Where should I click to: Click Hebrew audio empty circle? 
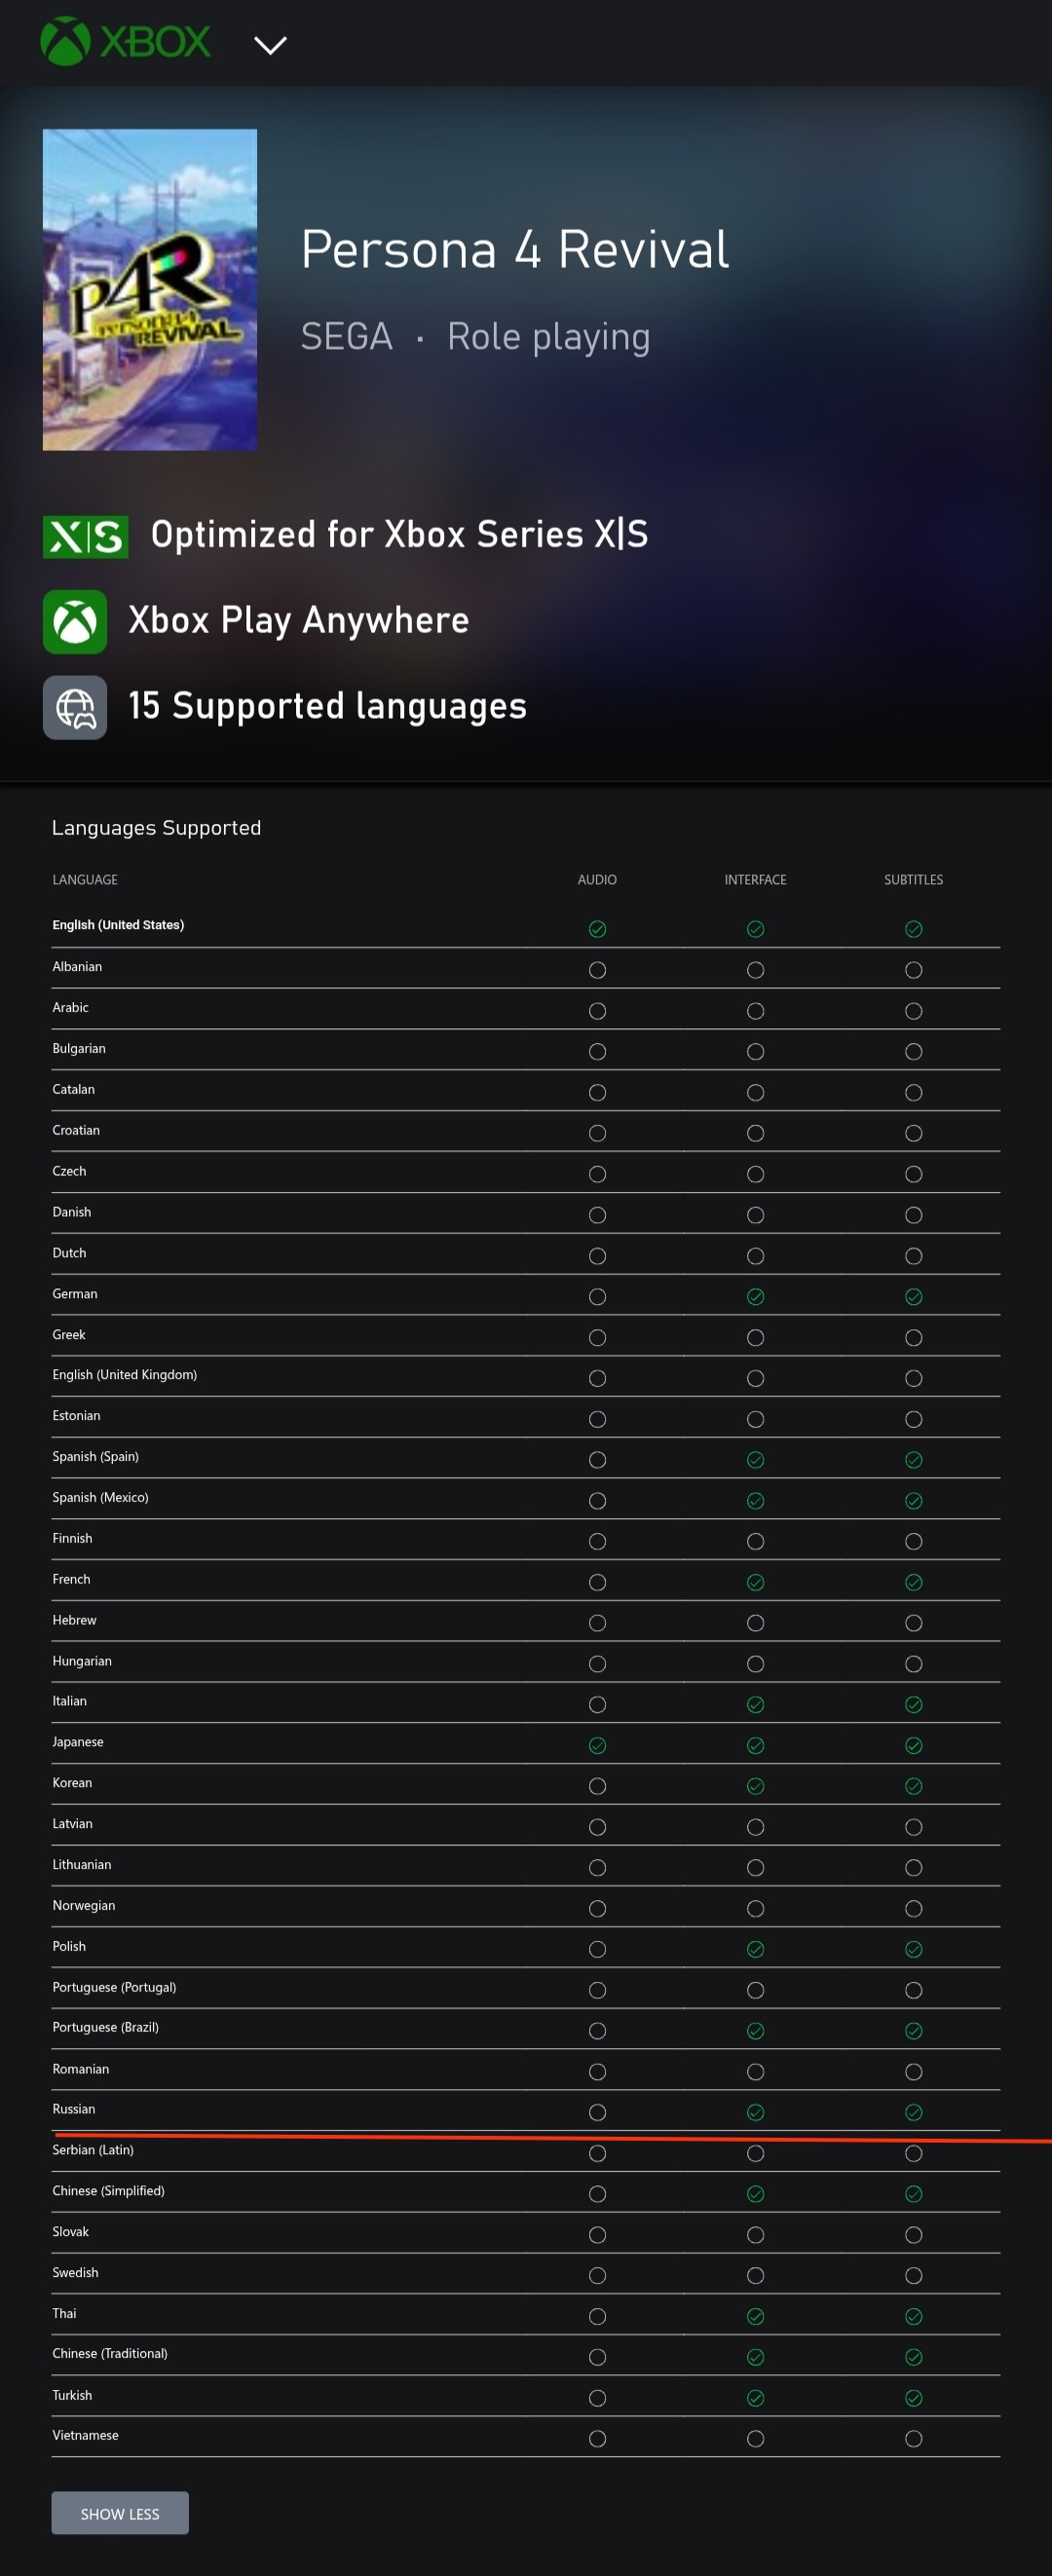597,1623
